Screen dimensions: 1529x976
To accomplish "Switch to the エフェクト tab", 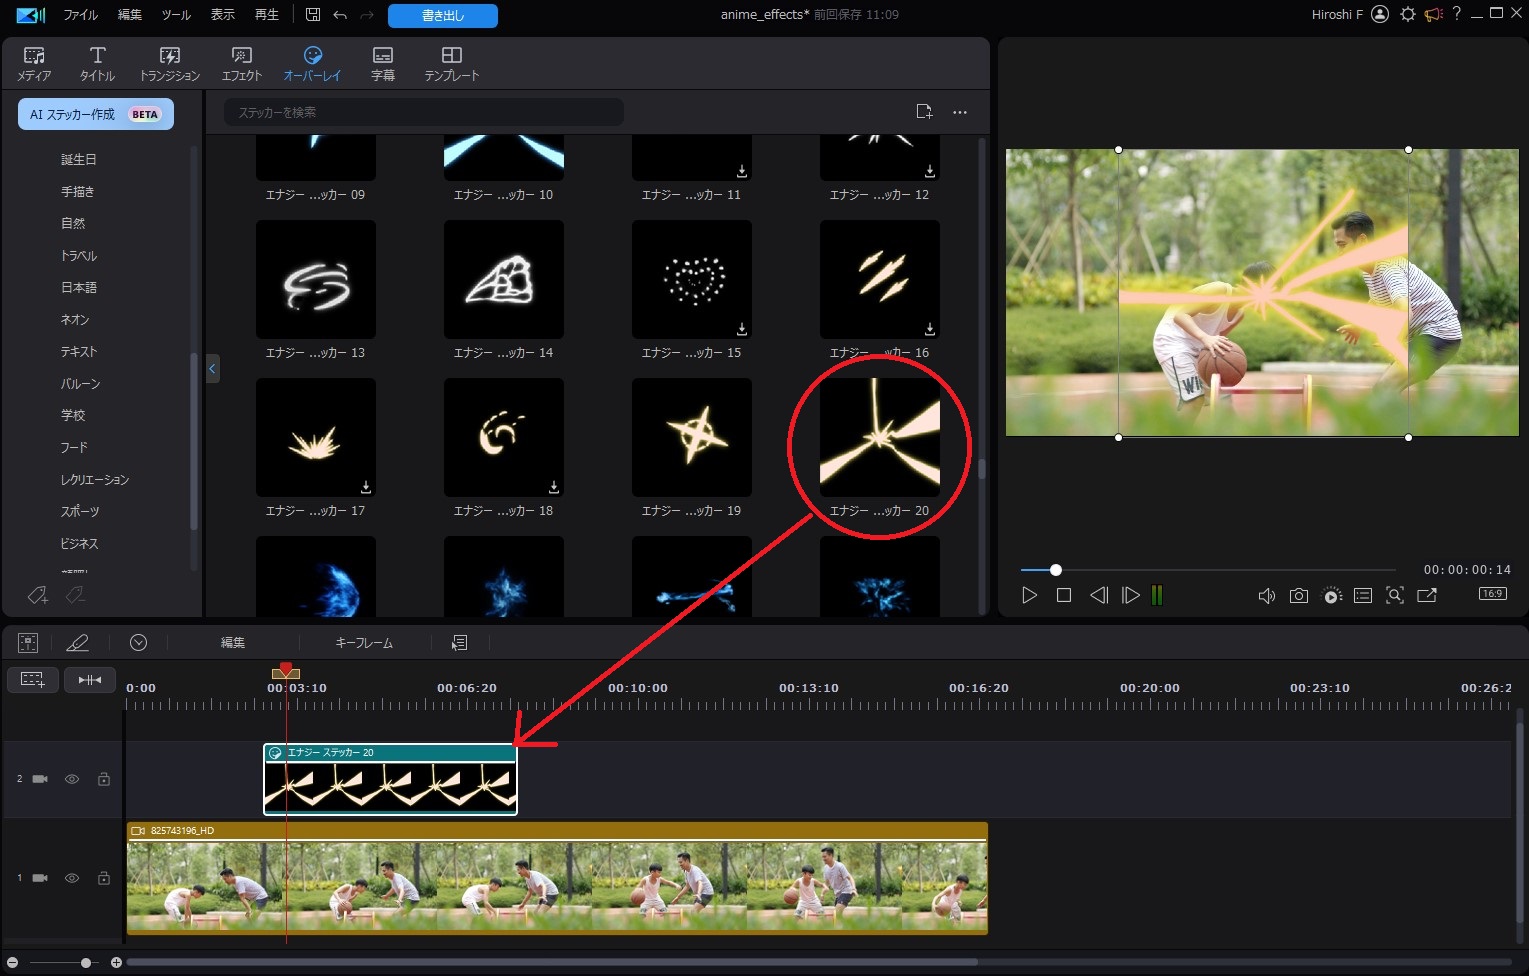I will [x=241, y=64].
